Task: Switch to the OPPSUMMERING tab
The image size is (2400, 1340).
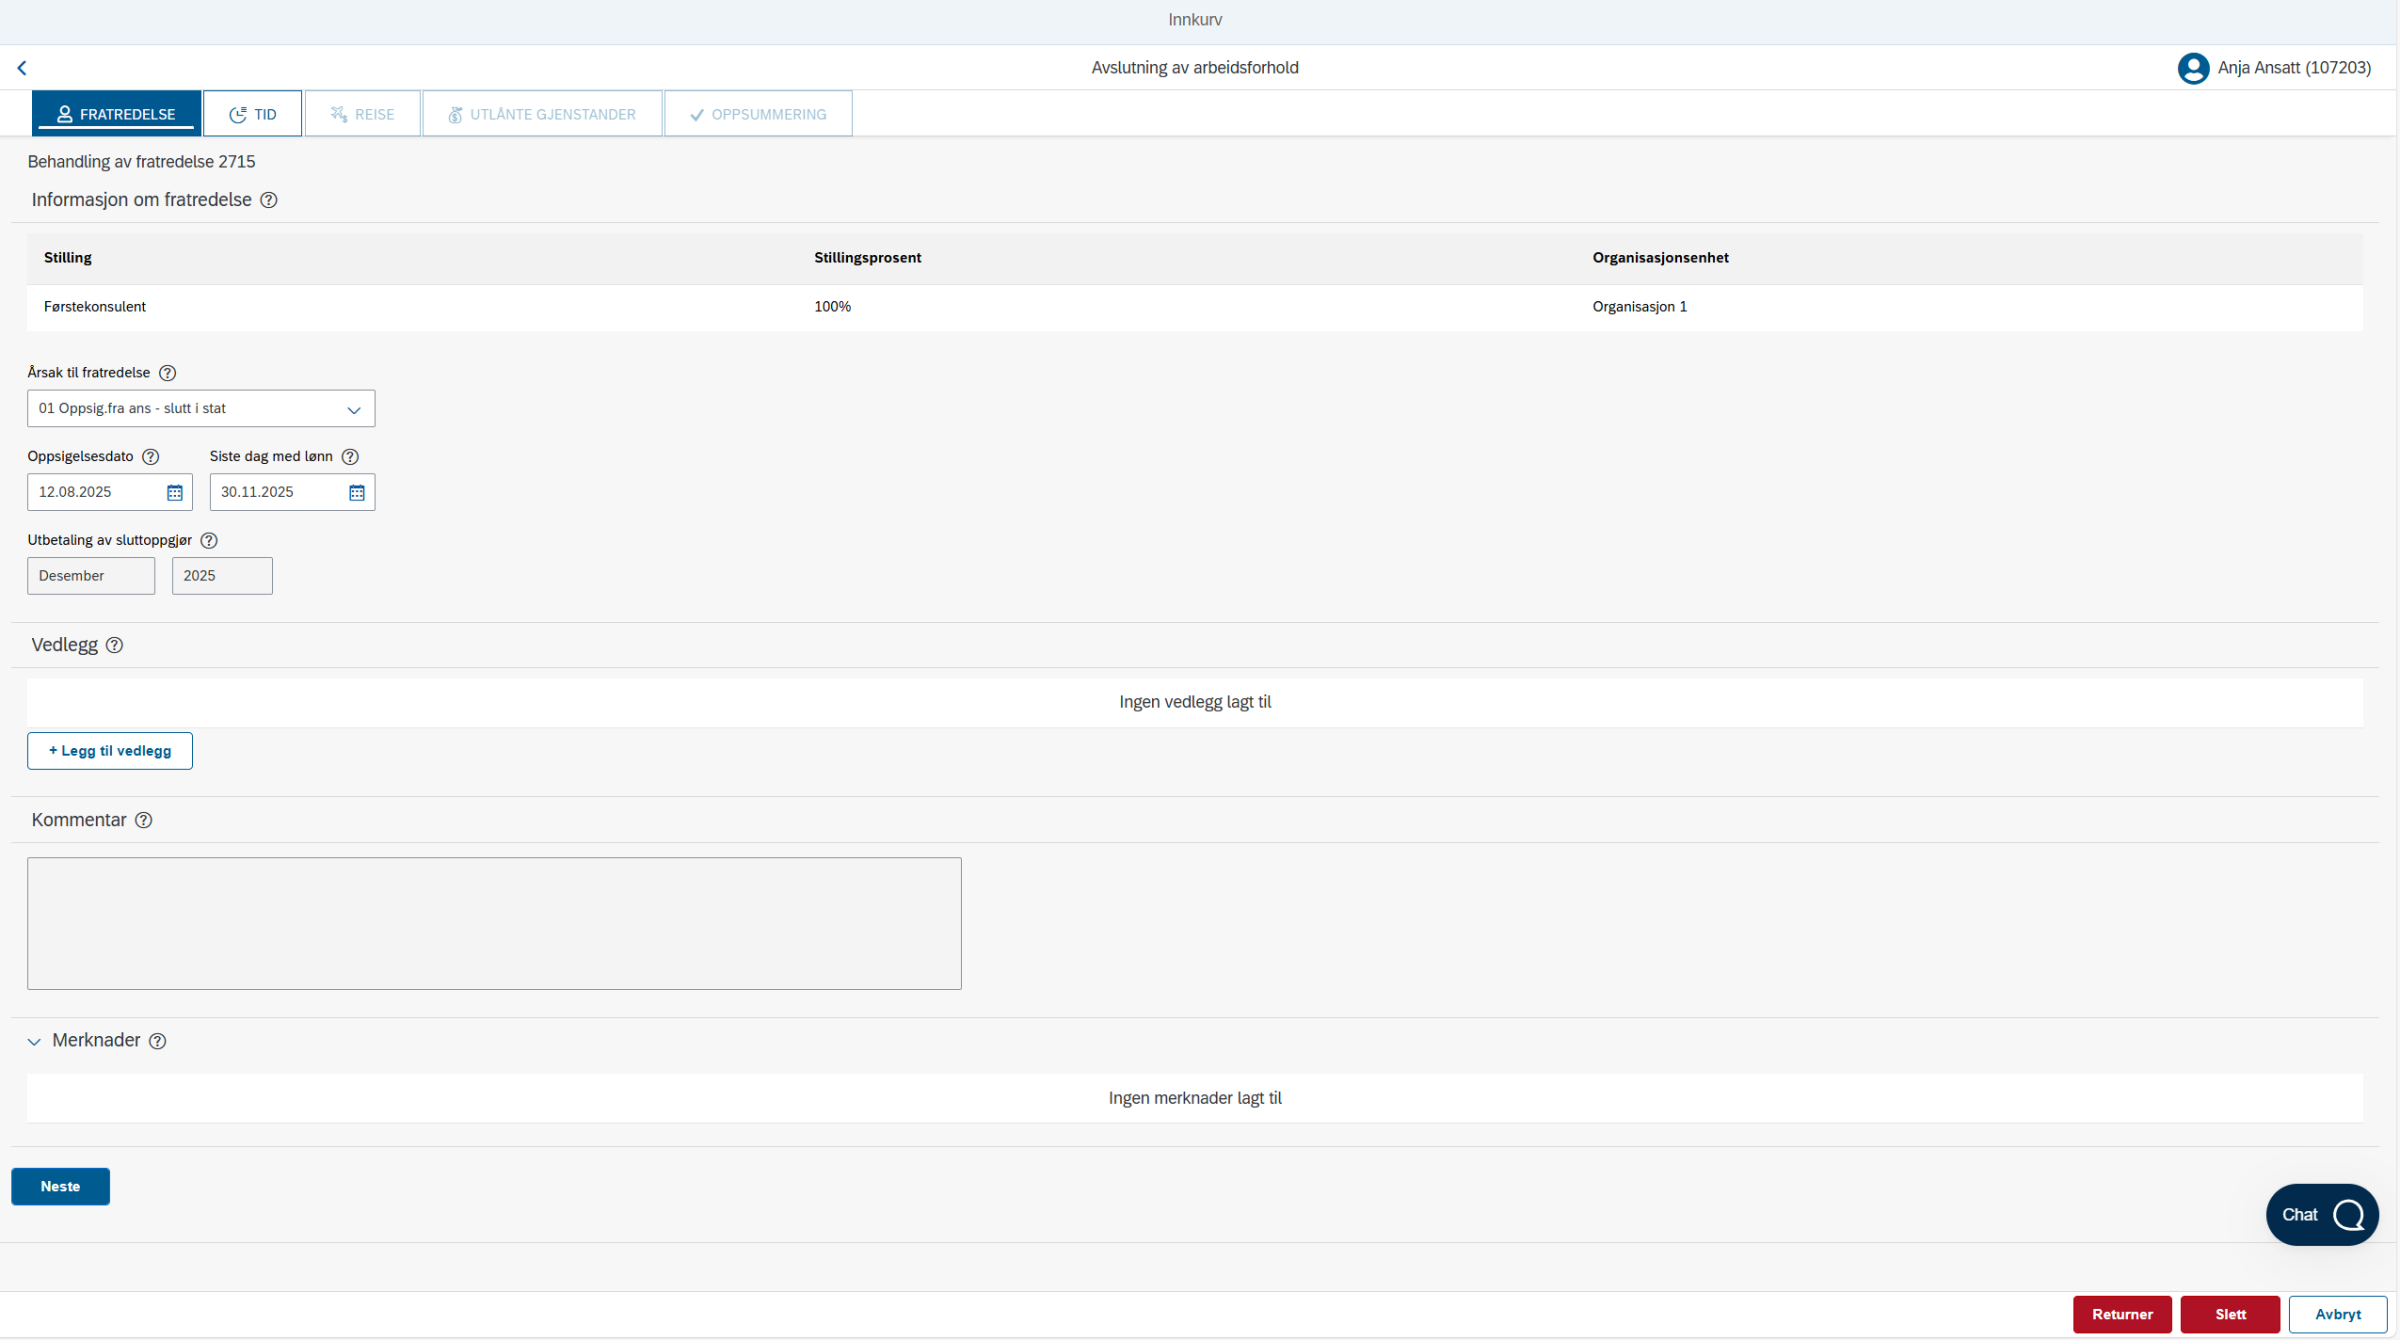Action: [x=759, y=114]
